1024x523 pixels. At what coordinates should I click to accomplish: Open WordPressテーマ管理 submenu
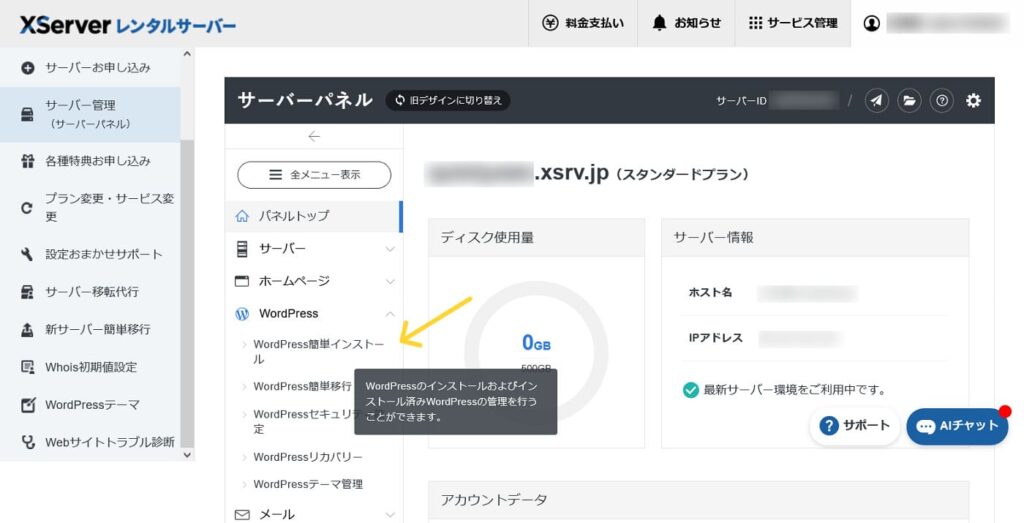point(308,484)
